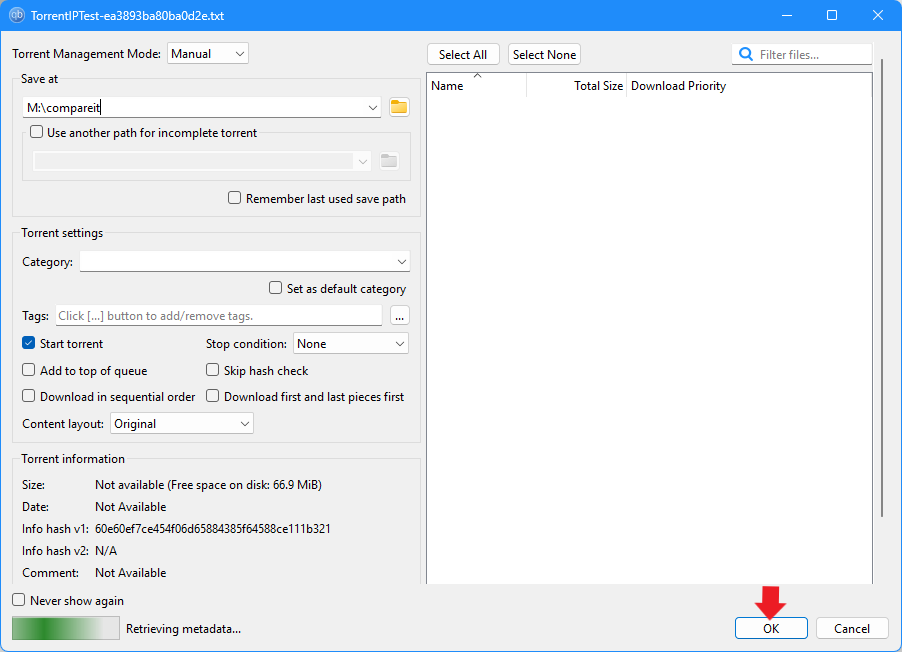Expand the Save at path dropdown
Viewport: 902px width, 652px height.
(372, 106)
